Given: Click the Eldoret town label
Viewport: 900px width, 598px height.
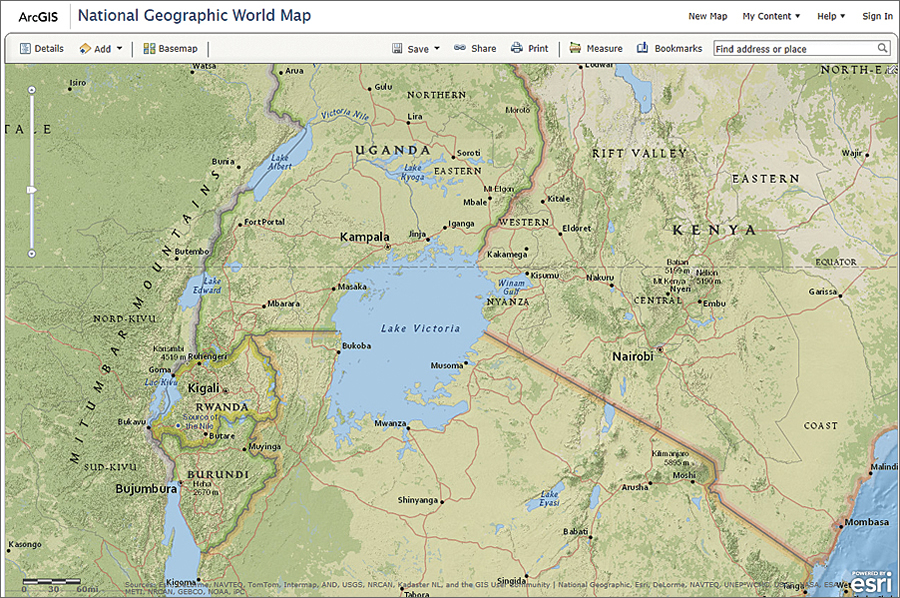Looking at the screenshot, I should click(576, 228).
